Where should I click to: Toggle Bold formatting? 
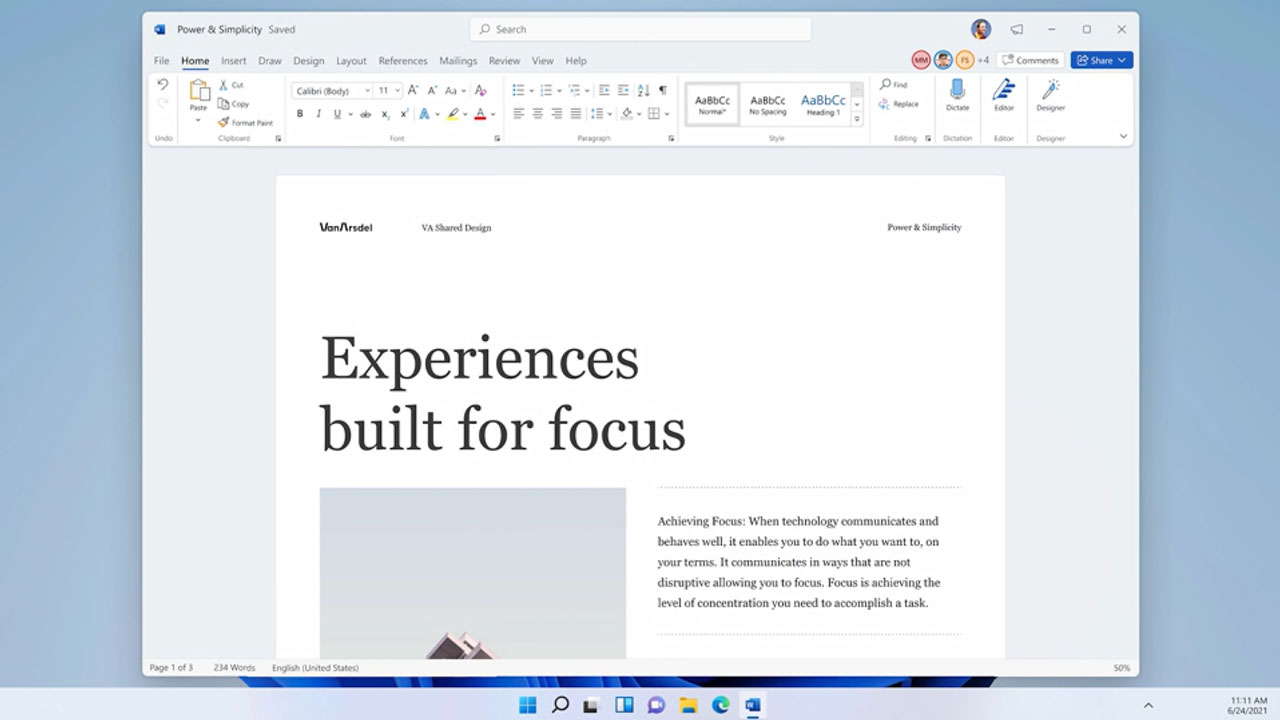300,114
